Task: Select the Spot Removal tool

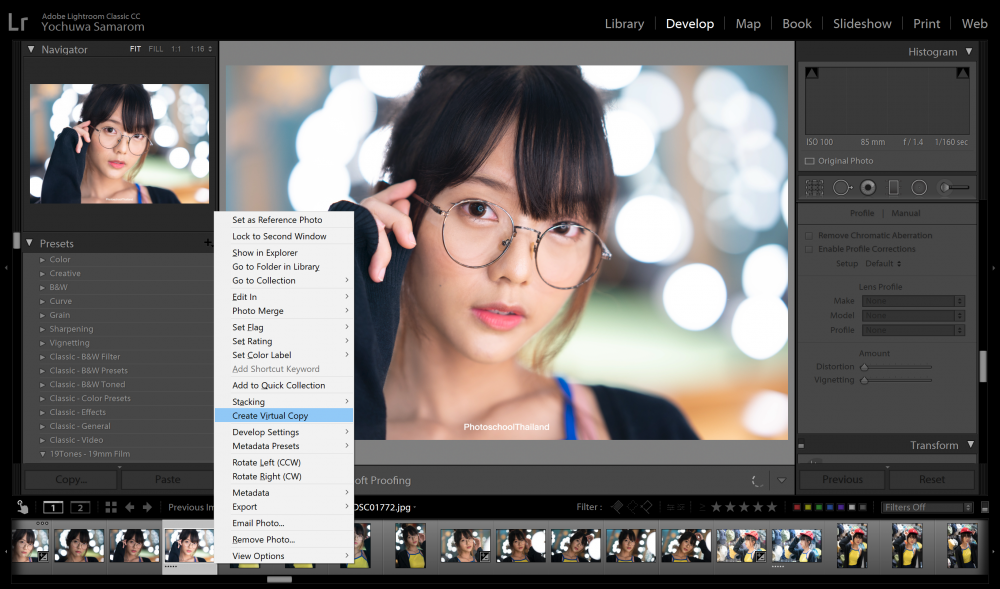Action: coord(842,187)
